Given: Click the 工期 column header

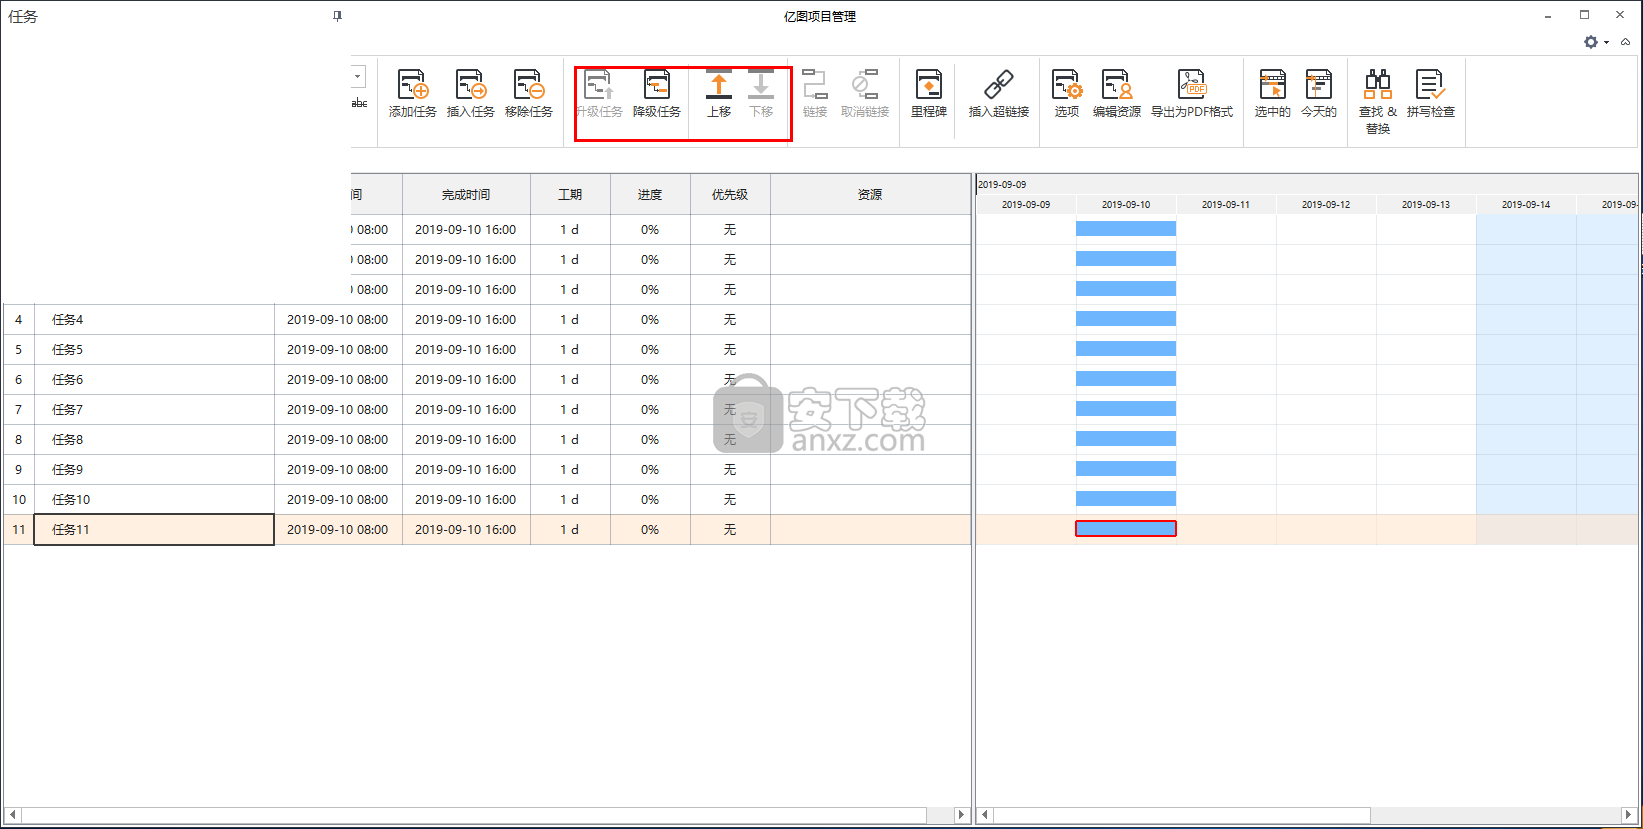Looking at the screenshot, I should tap(570, 194).
